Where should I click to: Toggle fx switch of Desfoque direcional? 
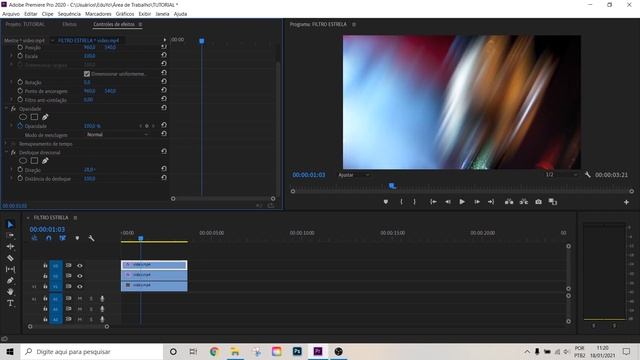13,152
